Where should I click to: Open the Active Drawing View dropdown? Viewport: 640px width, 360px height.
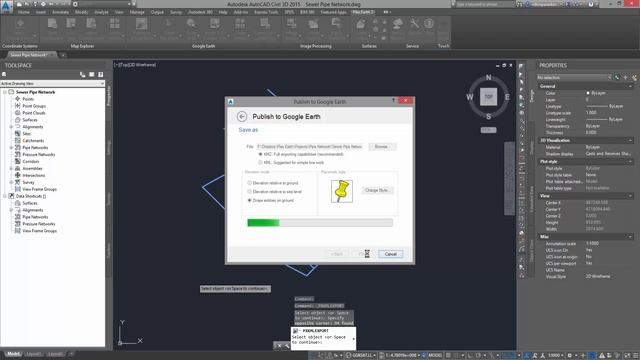(x=52, y=83)
